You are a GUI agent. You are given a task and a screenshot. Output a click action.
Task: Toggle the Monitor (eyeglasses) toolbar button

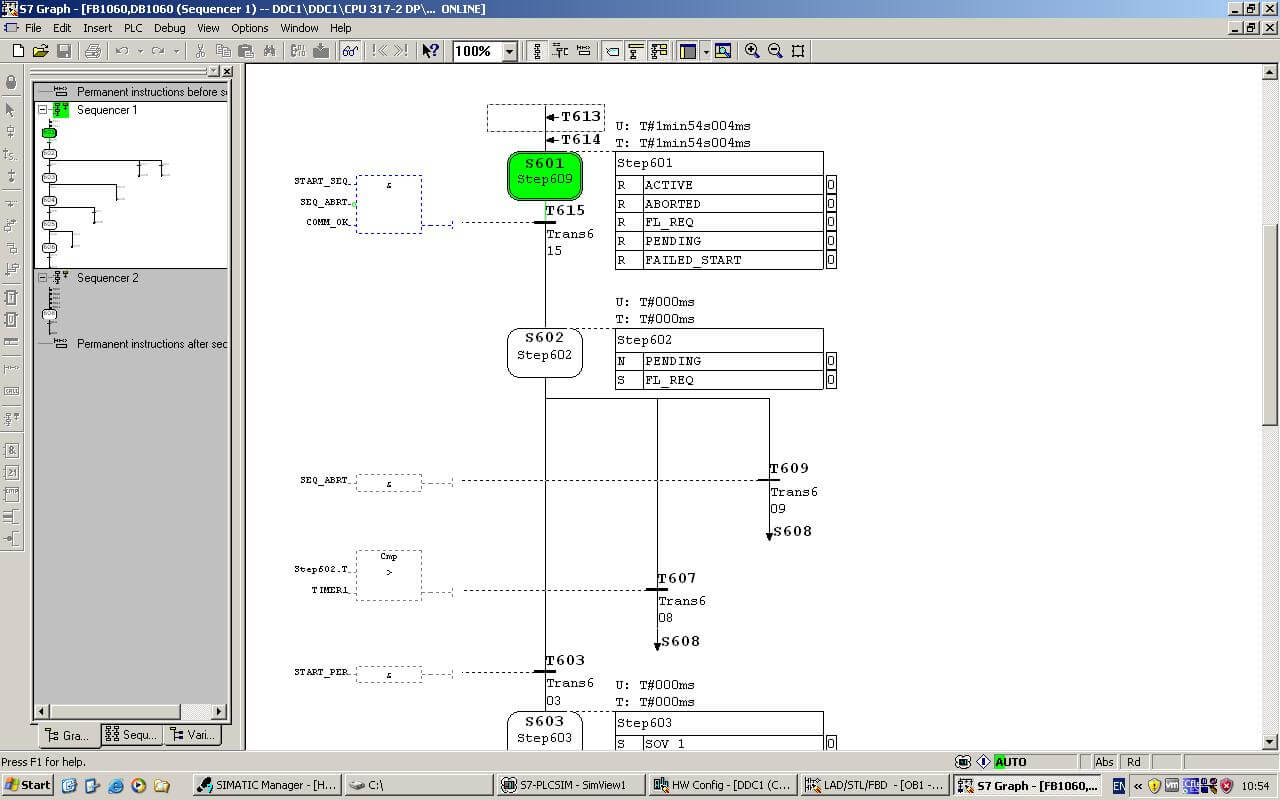350,51
